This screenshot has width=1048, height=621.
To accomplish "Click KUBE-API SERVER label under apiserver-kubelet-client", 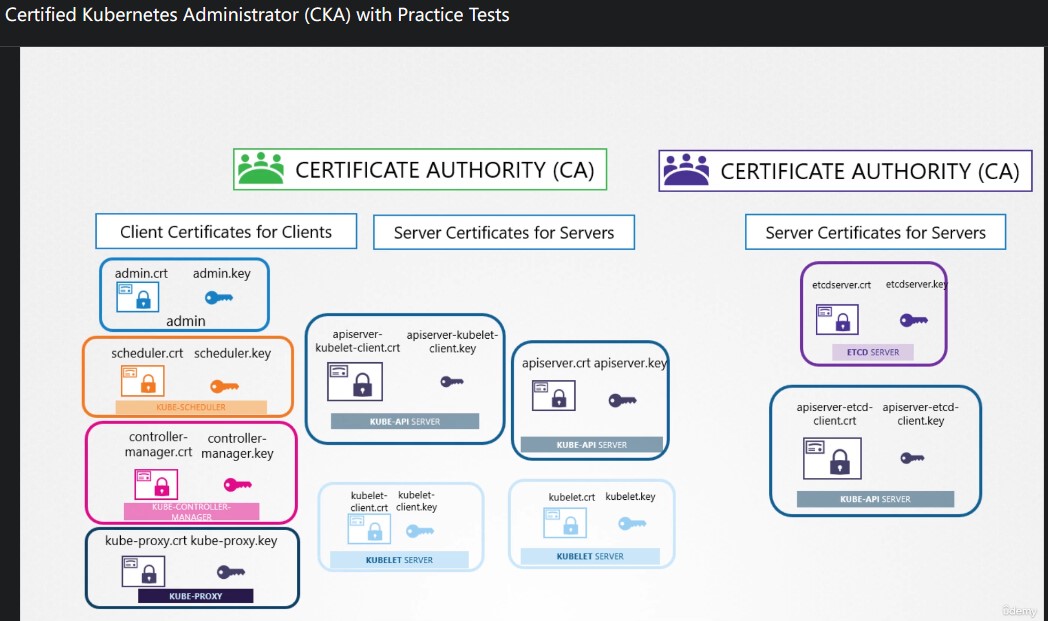I will click(x=405, y=422).
